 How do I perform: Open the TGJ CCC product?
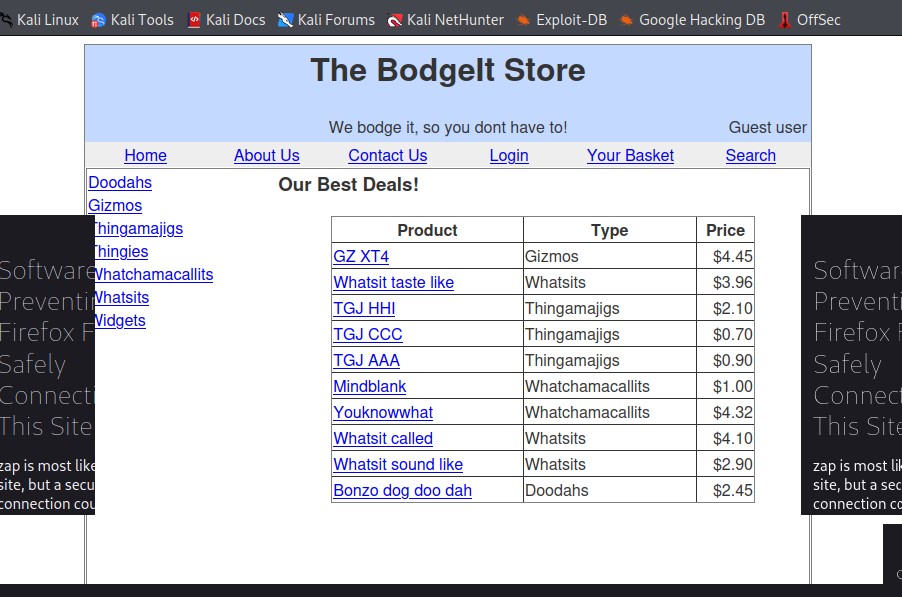(368, 334)
